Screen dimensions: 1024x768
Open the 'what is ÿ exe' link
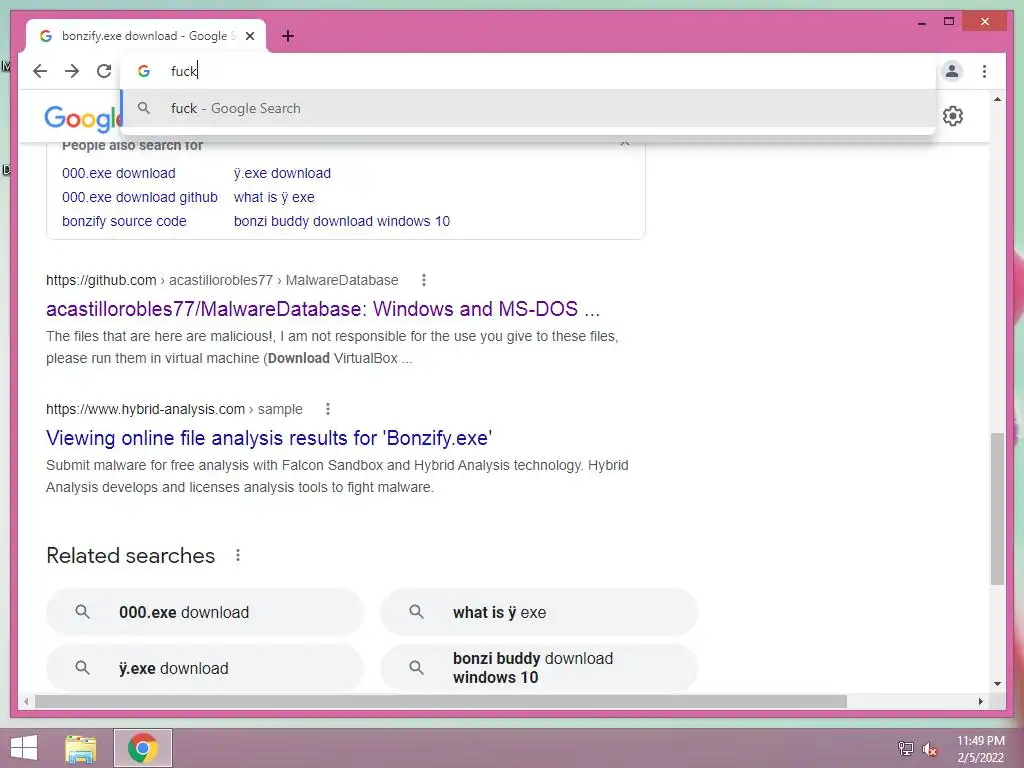pos(274,197)
